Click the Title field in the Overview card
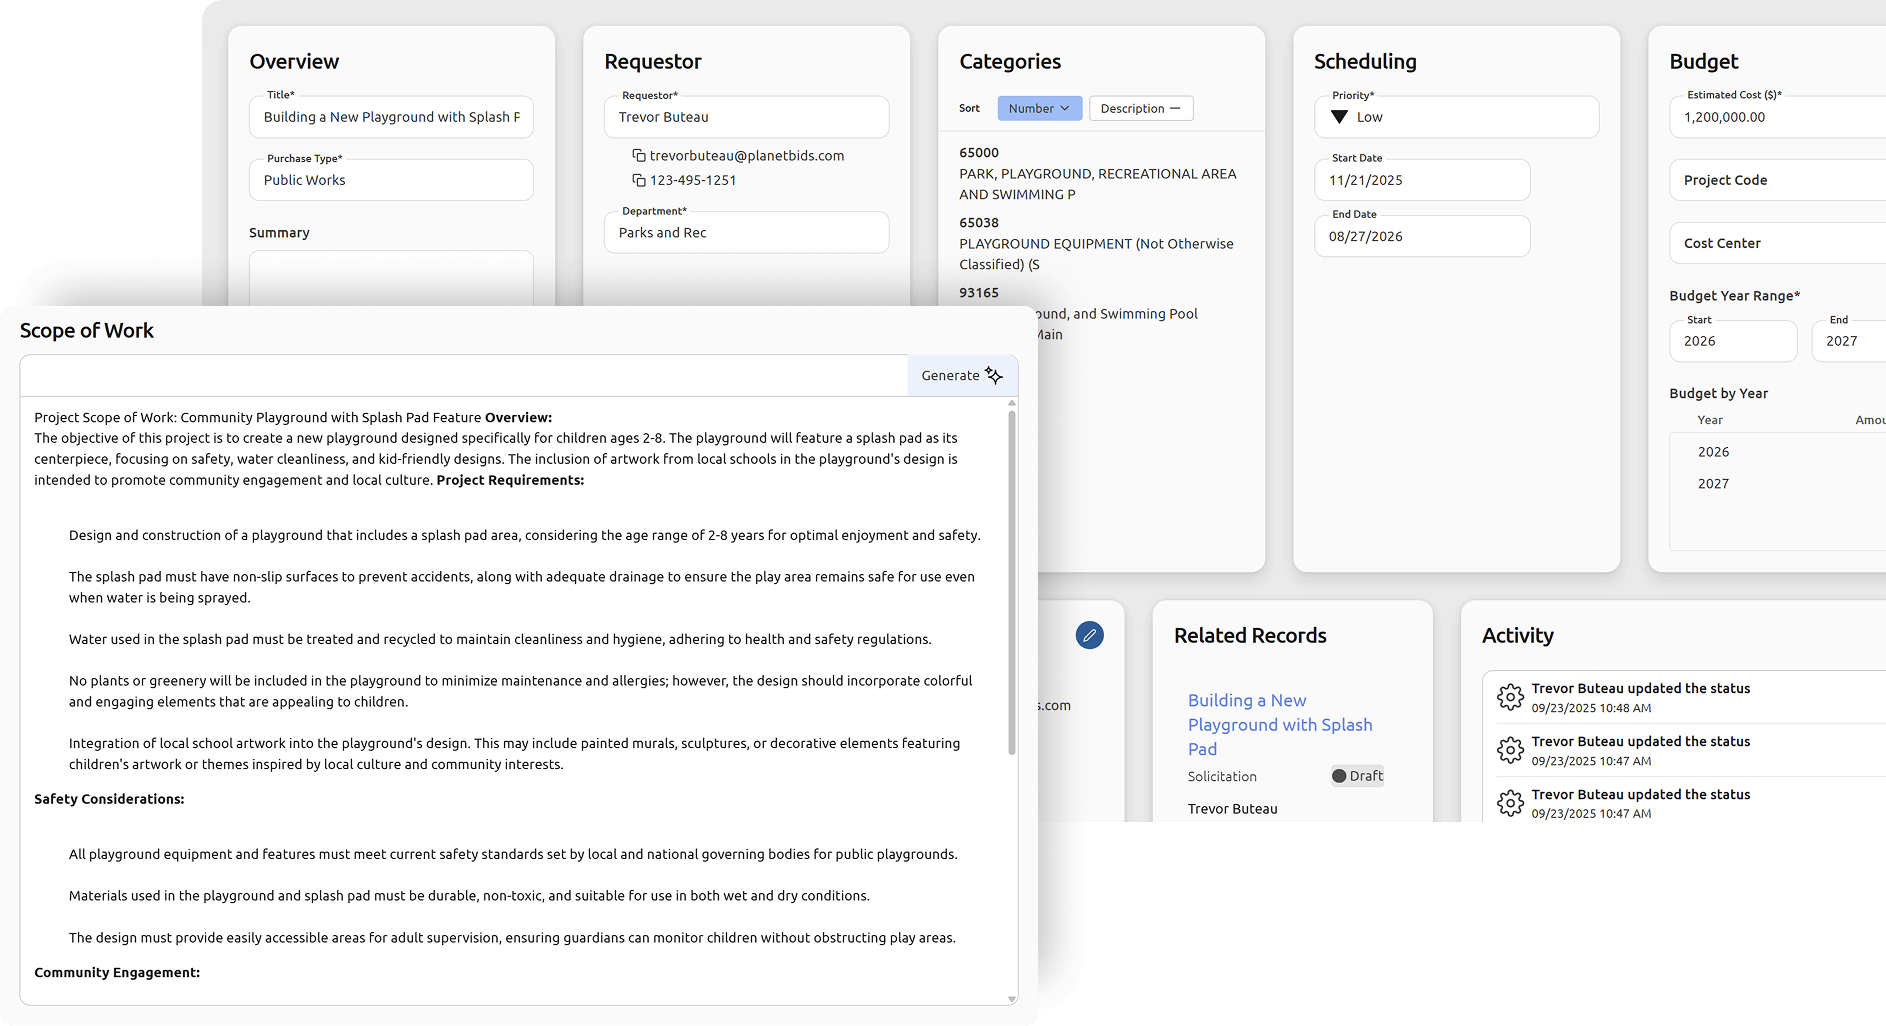Viewport: 1886px width, 1026px height. pos(391,117)
